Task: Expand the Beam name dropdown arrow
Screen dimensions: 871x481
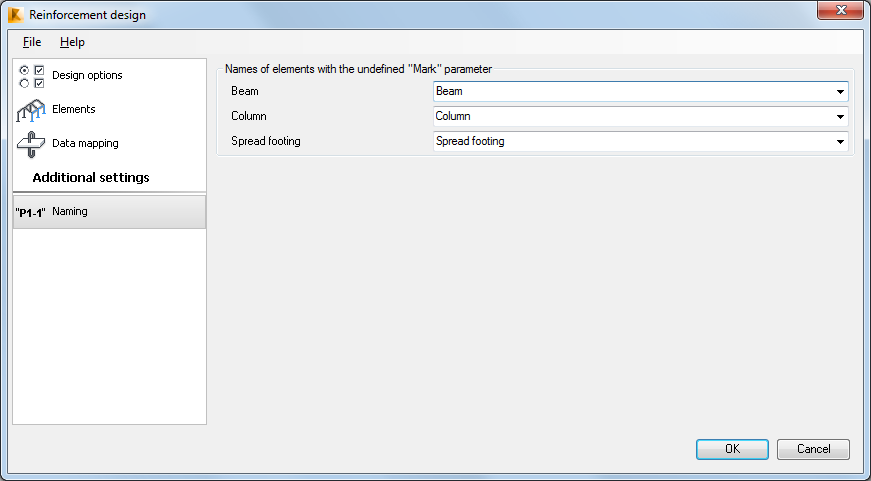Action: [841, 92]
